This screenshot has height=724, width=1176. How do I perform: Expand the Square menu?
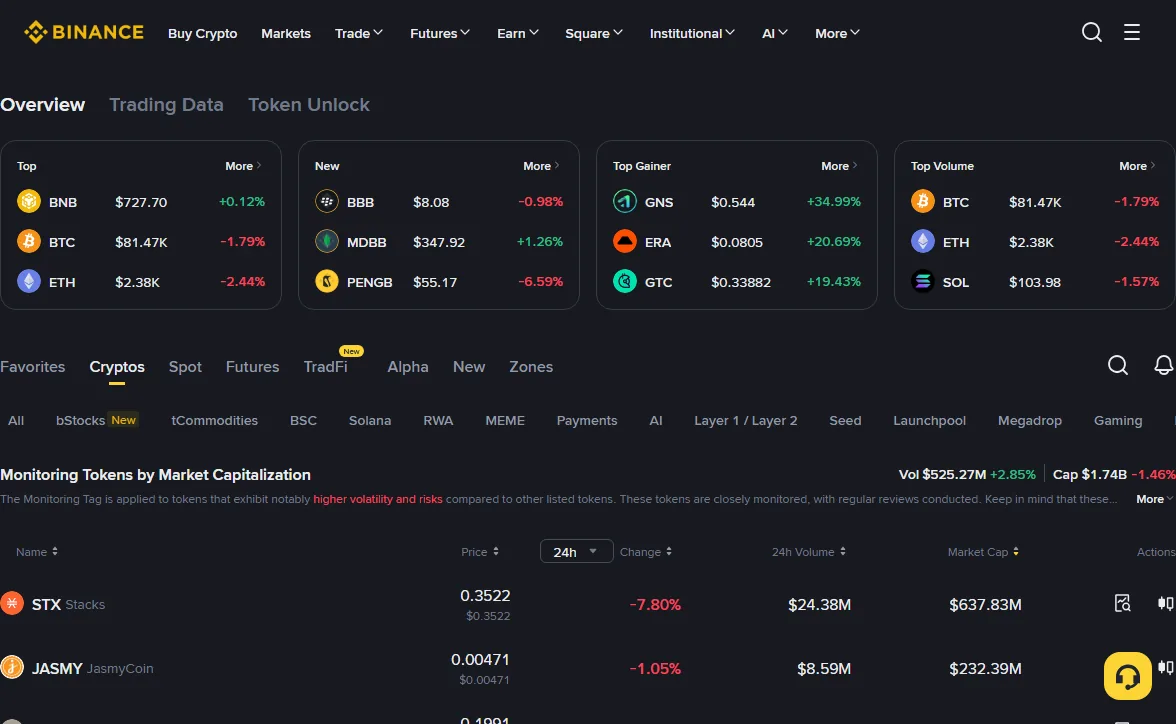593,33
